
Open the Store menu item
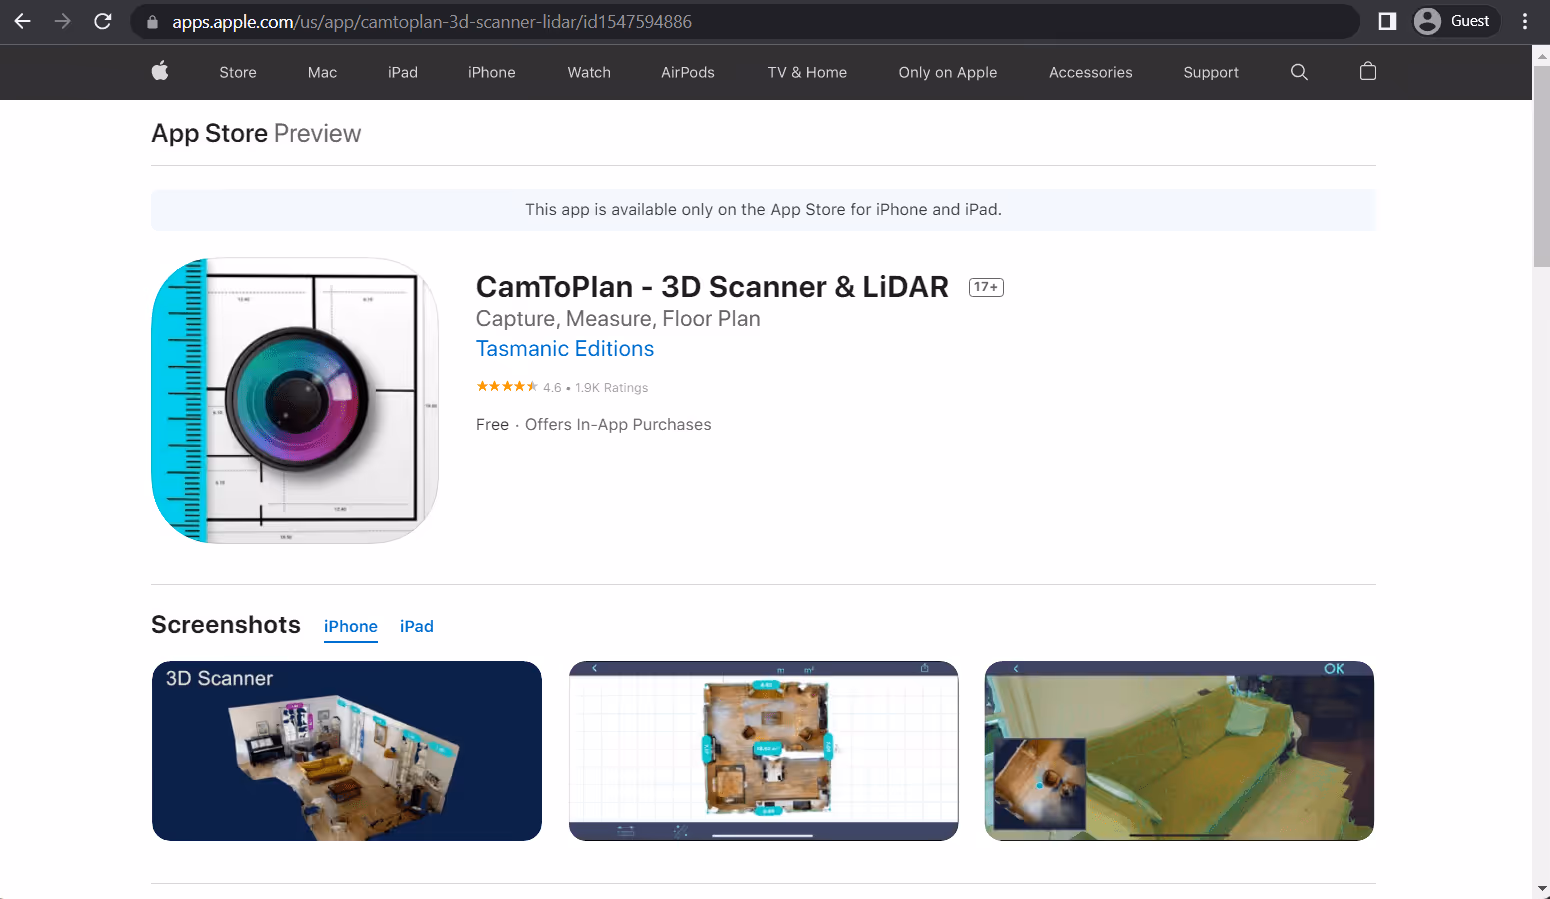click(238, 72)
